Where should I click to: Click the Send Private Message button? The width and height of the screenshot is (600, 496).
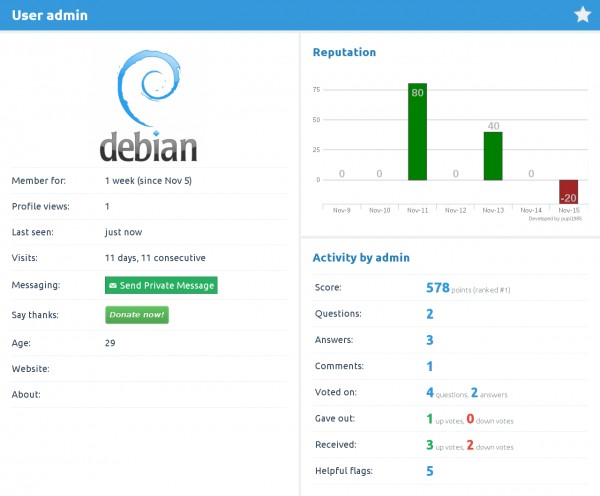161,285
